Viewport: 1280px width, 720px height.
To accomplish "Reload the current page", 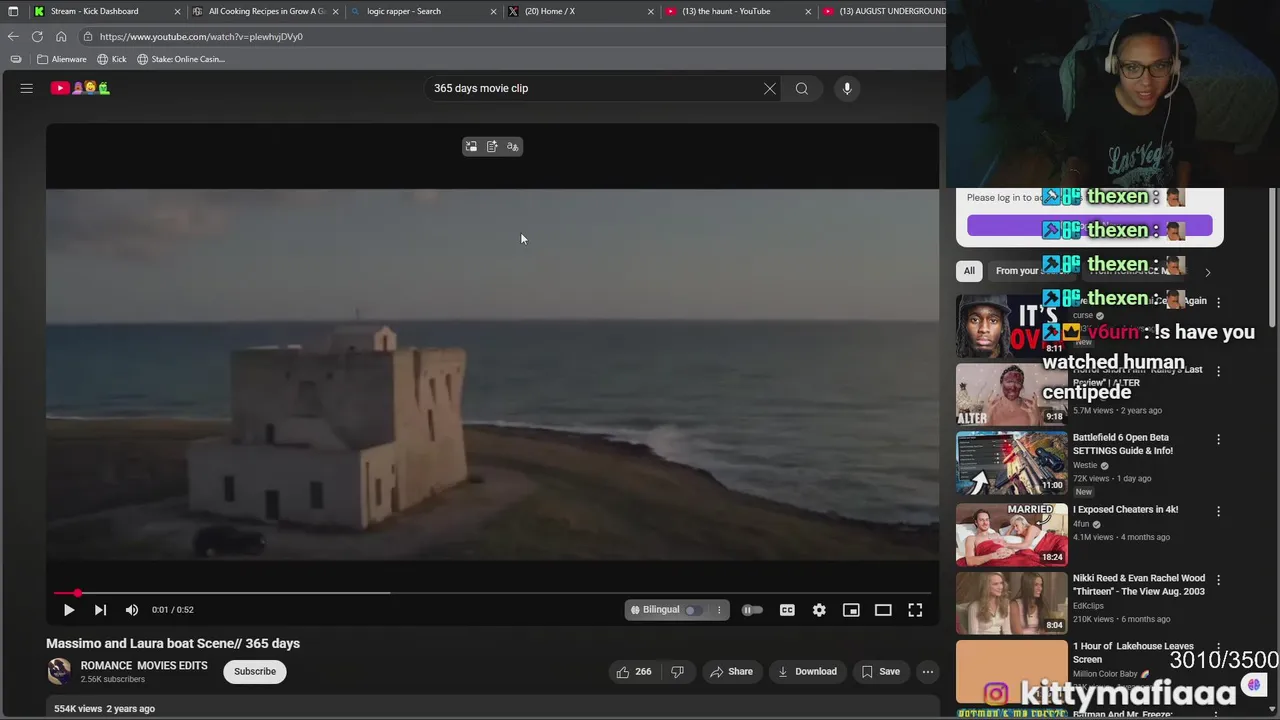I will click(37, 37).
